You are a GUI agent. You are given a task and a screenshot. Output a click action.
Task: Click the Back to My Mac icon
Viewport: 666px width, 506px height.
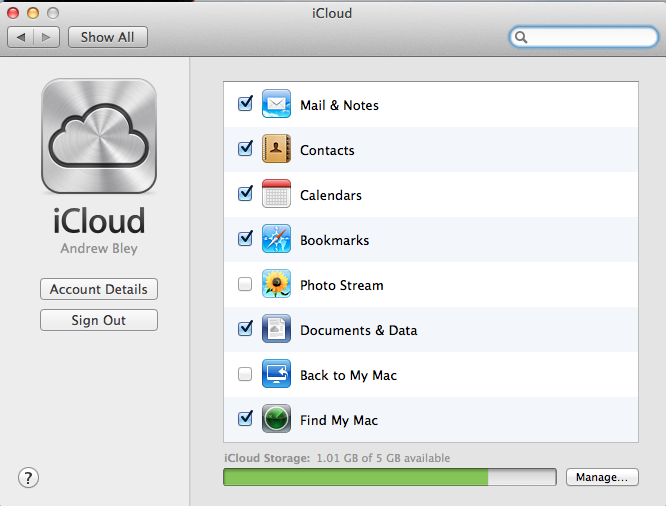point(276,374)
